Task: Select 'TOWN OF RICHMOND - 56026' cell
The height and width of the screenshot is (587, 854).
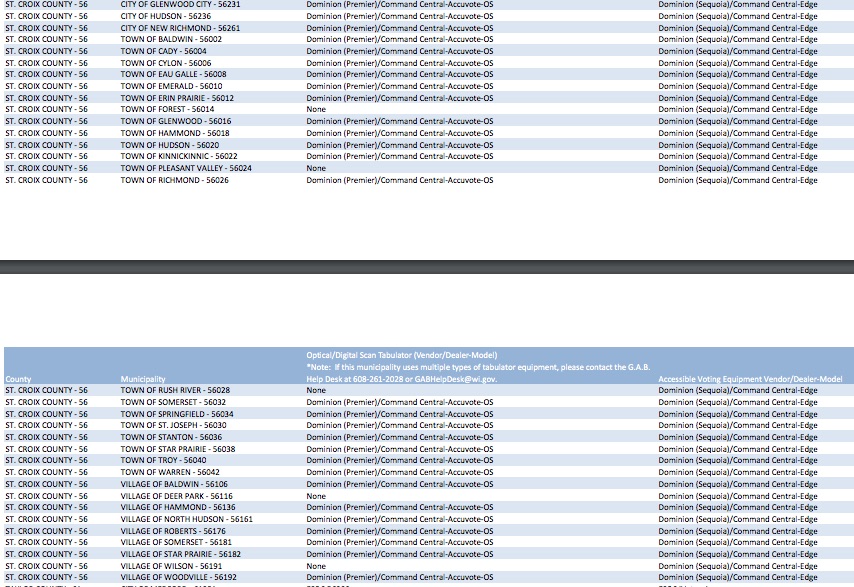Action: [174, 180]
